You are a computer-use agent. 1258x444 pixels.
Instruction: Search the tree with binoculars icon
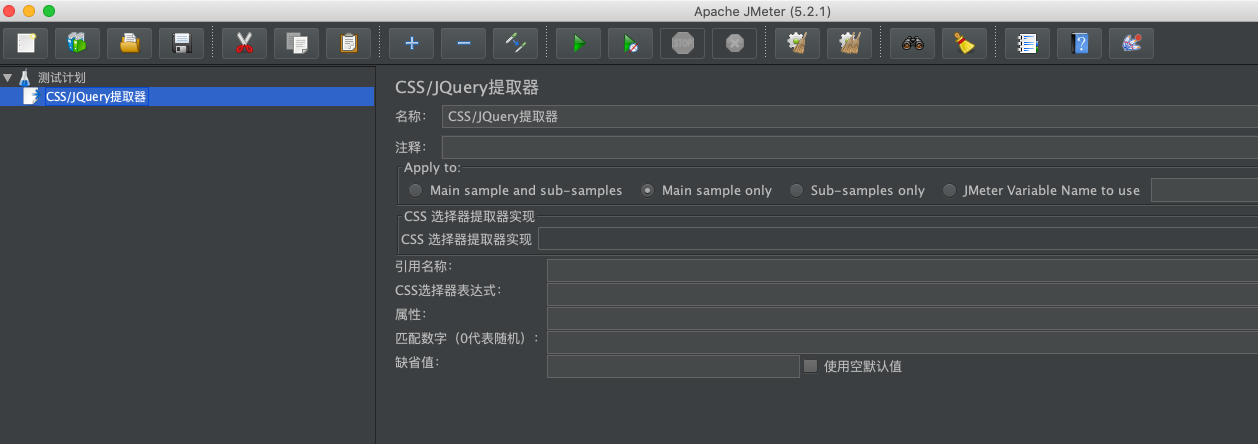(x=912, y=43)
